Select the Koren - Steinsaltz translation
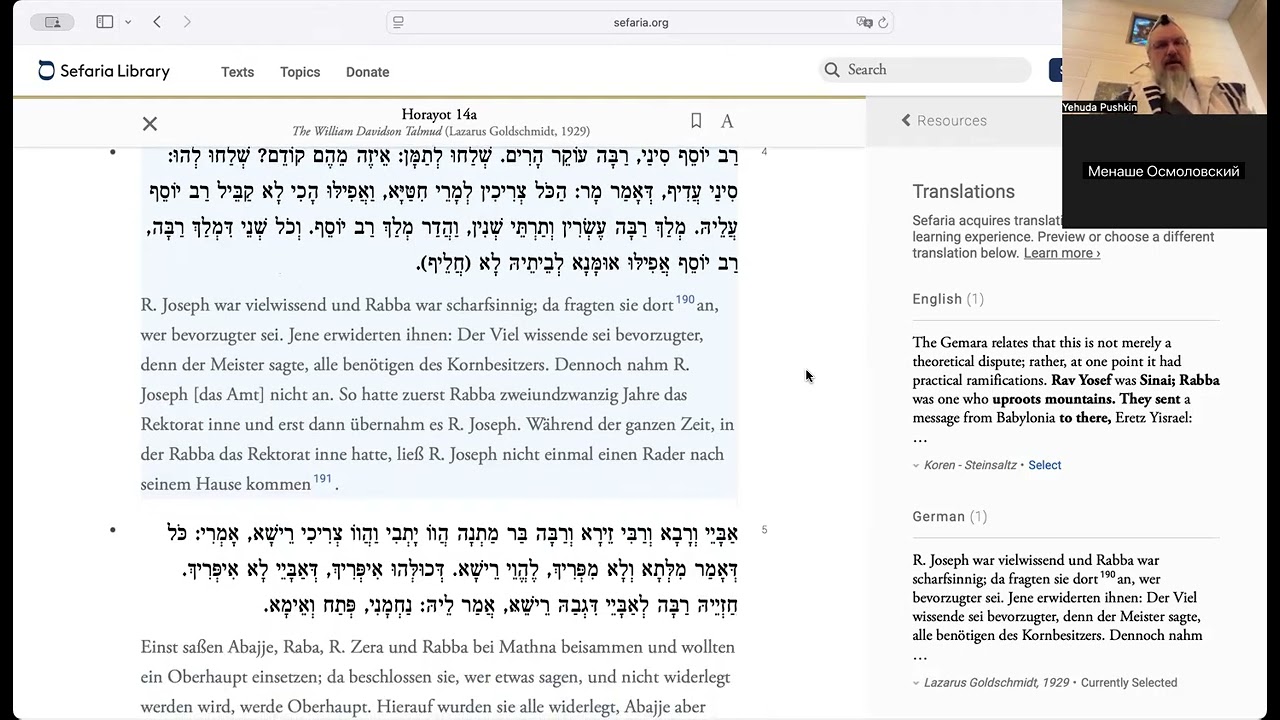This screenshot has height=720, width=1280. tap(1044, 465)
